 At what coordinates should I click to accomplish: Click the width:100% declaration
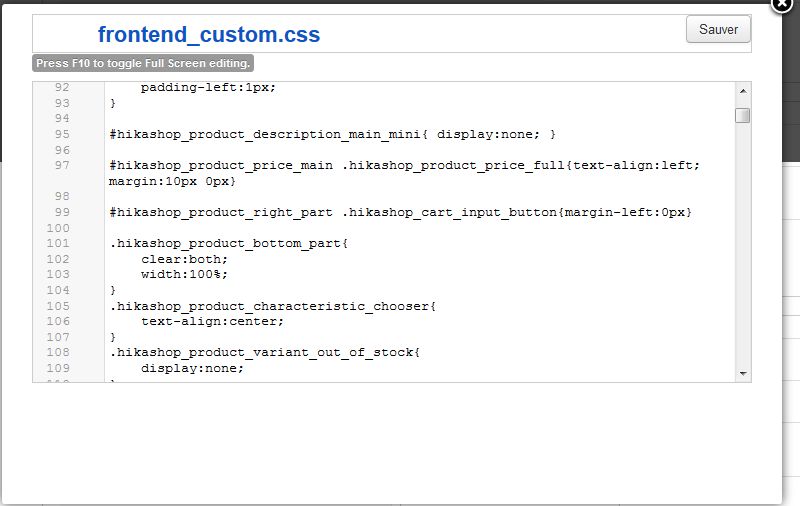184,274
